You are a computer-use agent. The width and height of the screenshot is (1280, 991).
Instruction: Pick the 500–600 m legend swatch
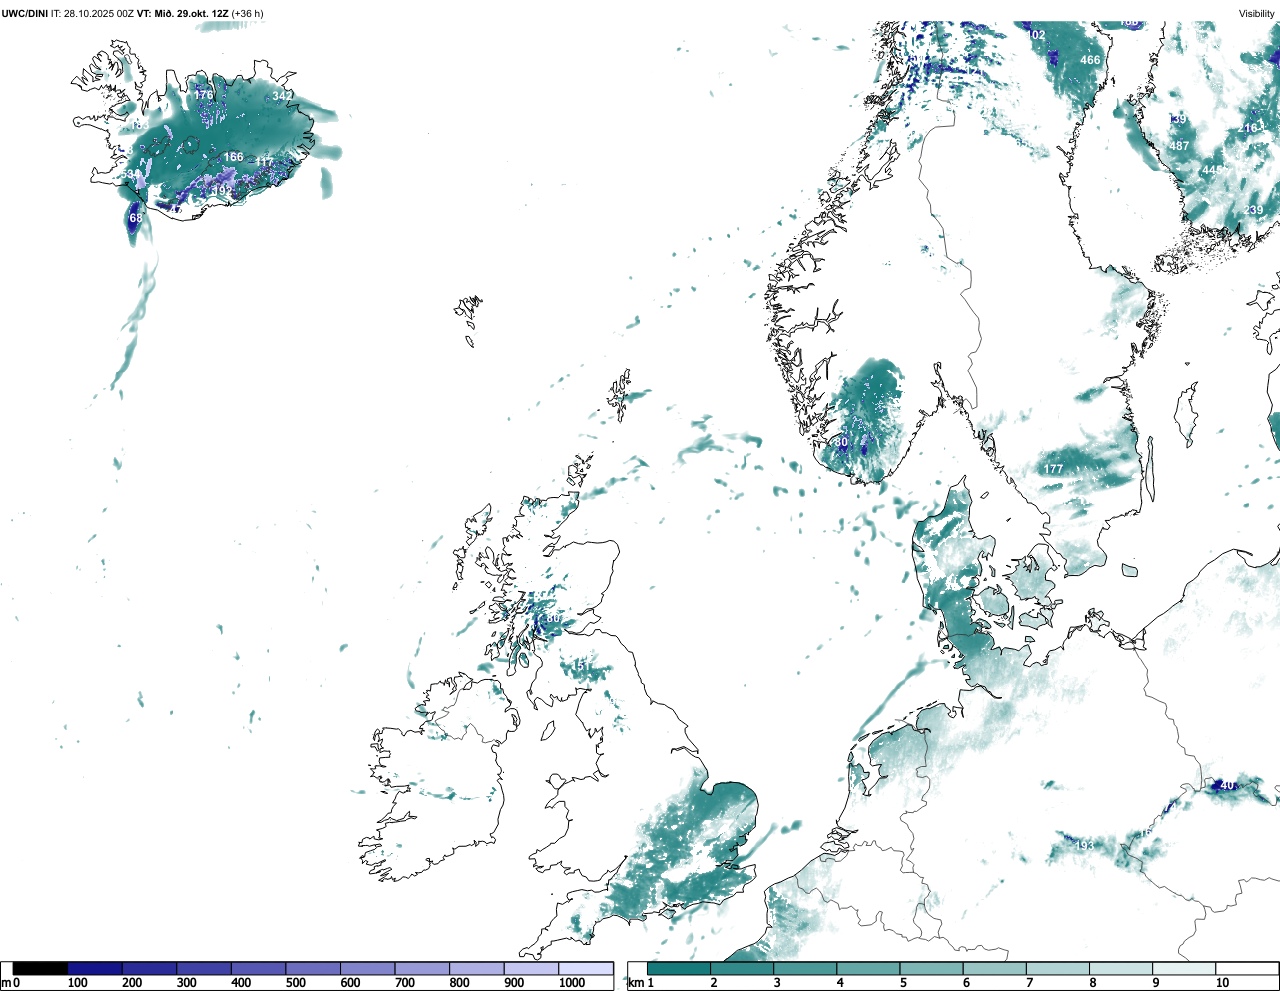pyautogui.click(x=313, y=968)
